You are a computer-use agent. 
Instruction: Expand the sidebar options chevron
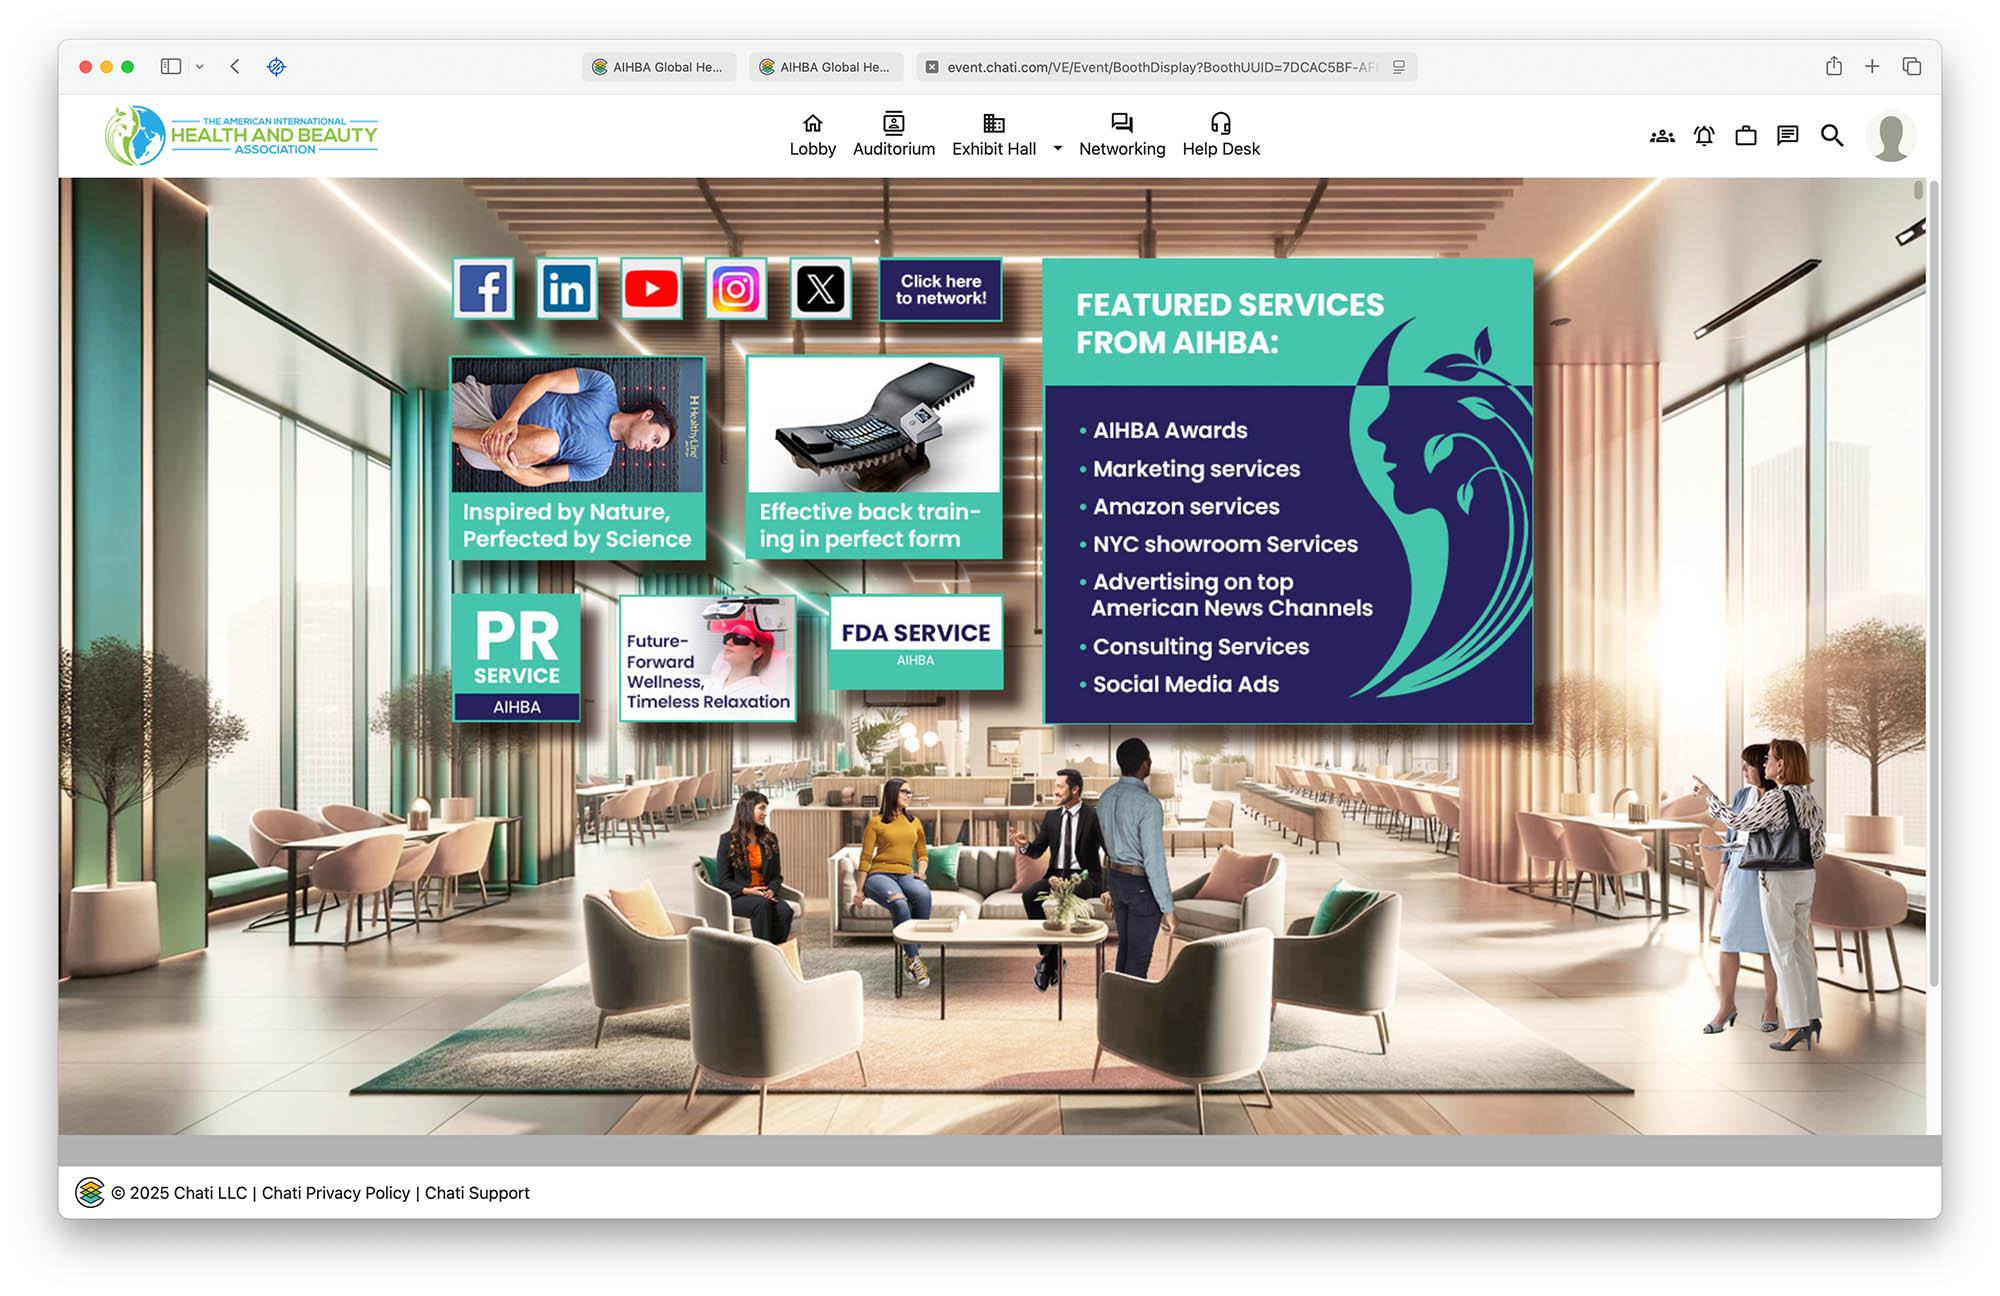[x=200, y=67]
